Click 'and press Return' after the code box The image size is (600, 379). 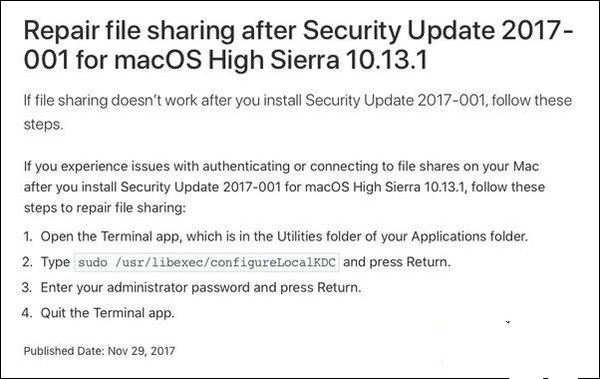(x=397, y=262)
